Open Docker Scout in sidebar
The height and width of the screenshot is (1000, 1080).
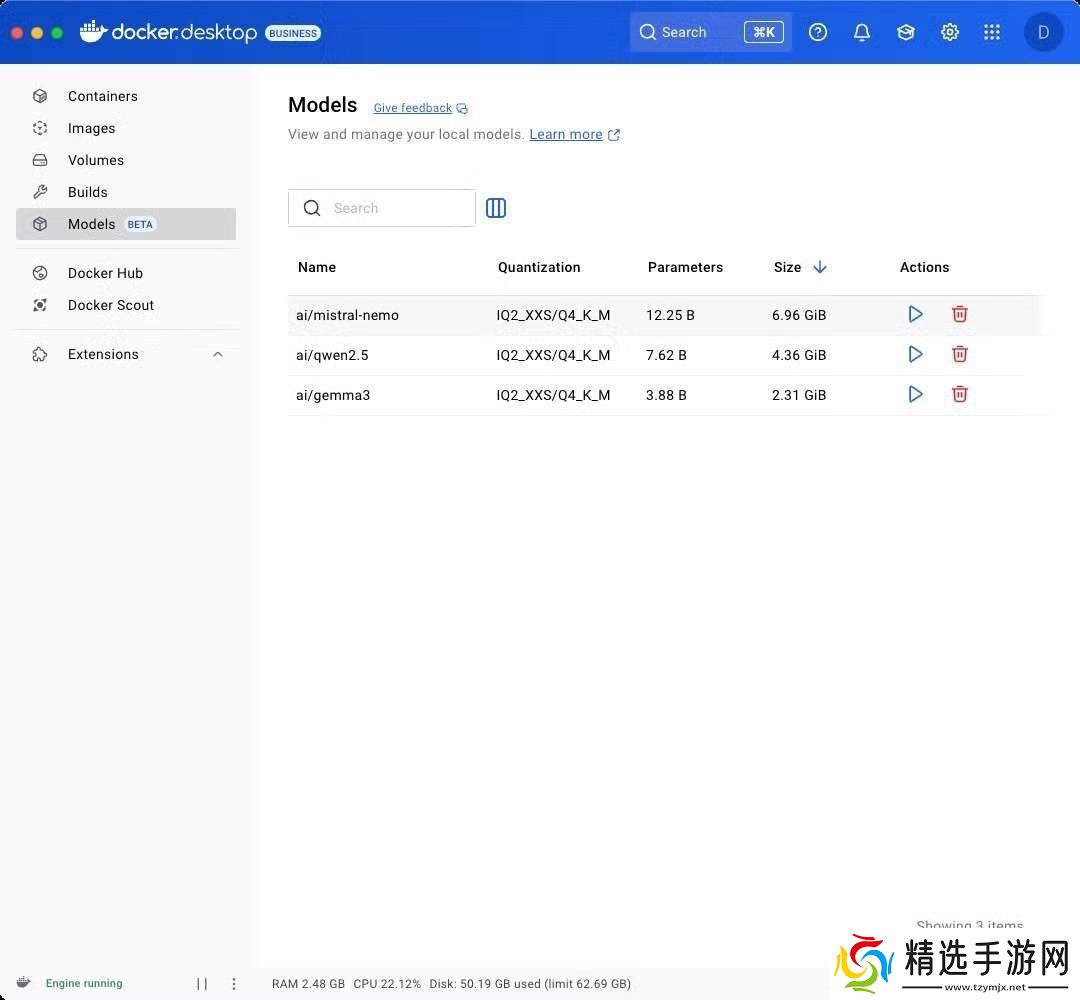pos(110,305)
